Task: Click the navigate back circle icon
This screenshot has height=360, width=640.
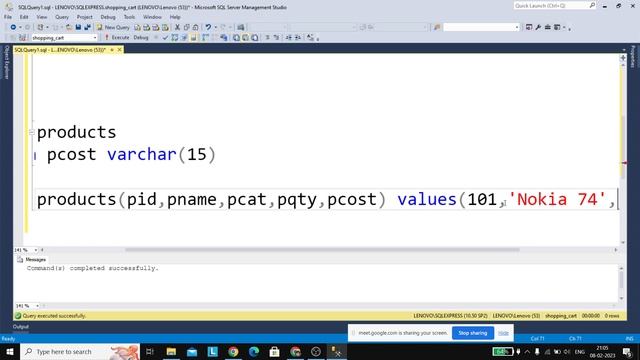Action: pyautogui.click(x=13, y=27)
